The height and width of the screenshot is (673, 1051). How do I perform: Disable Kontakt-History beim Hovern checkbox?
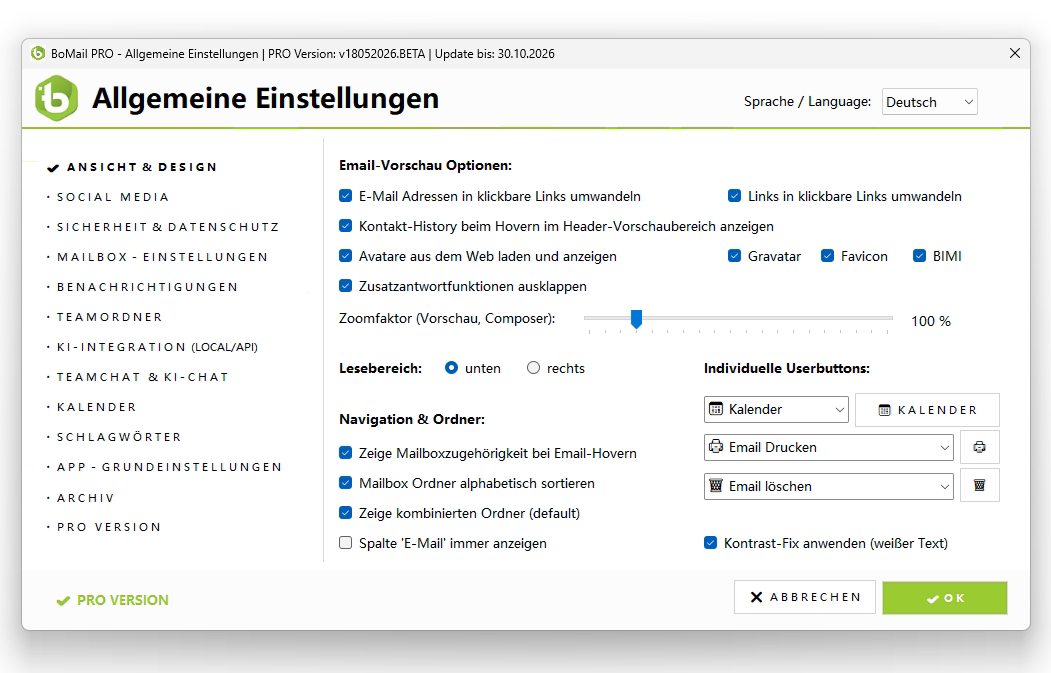[345, 226]
